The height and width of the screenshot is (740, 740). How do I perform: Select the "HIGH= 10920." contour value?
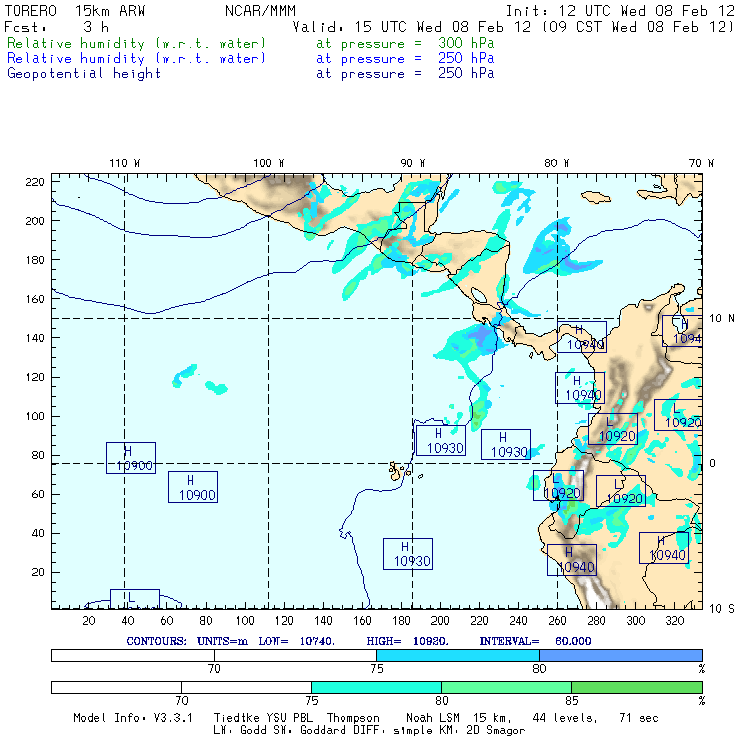(x=407, y=641)
